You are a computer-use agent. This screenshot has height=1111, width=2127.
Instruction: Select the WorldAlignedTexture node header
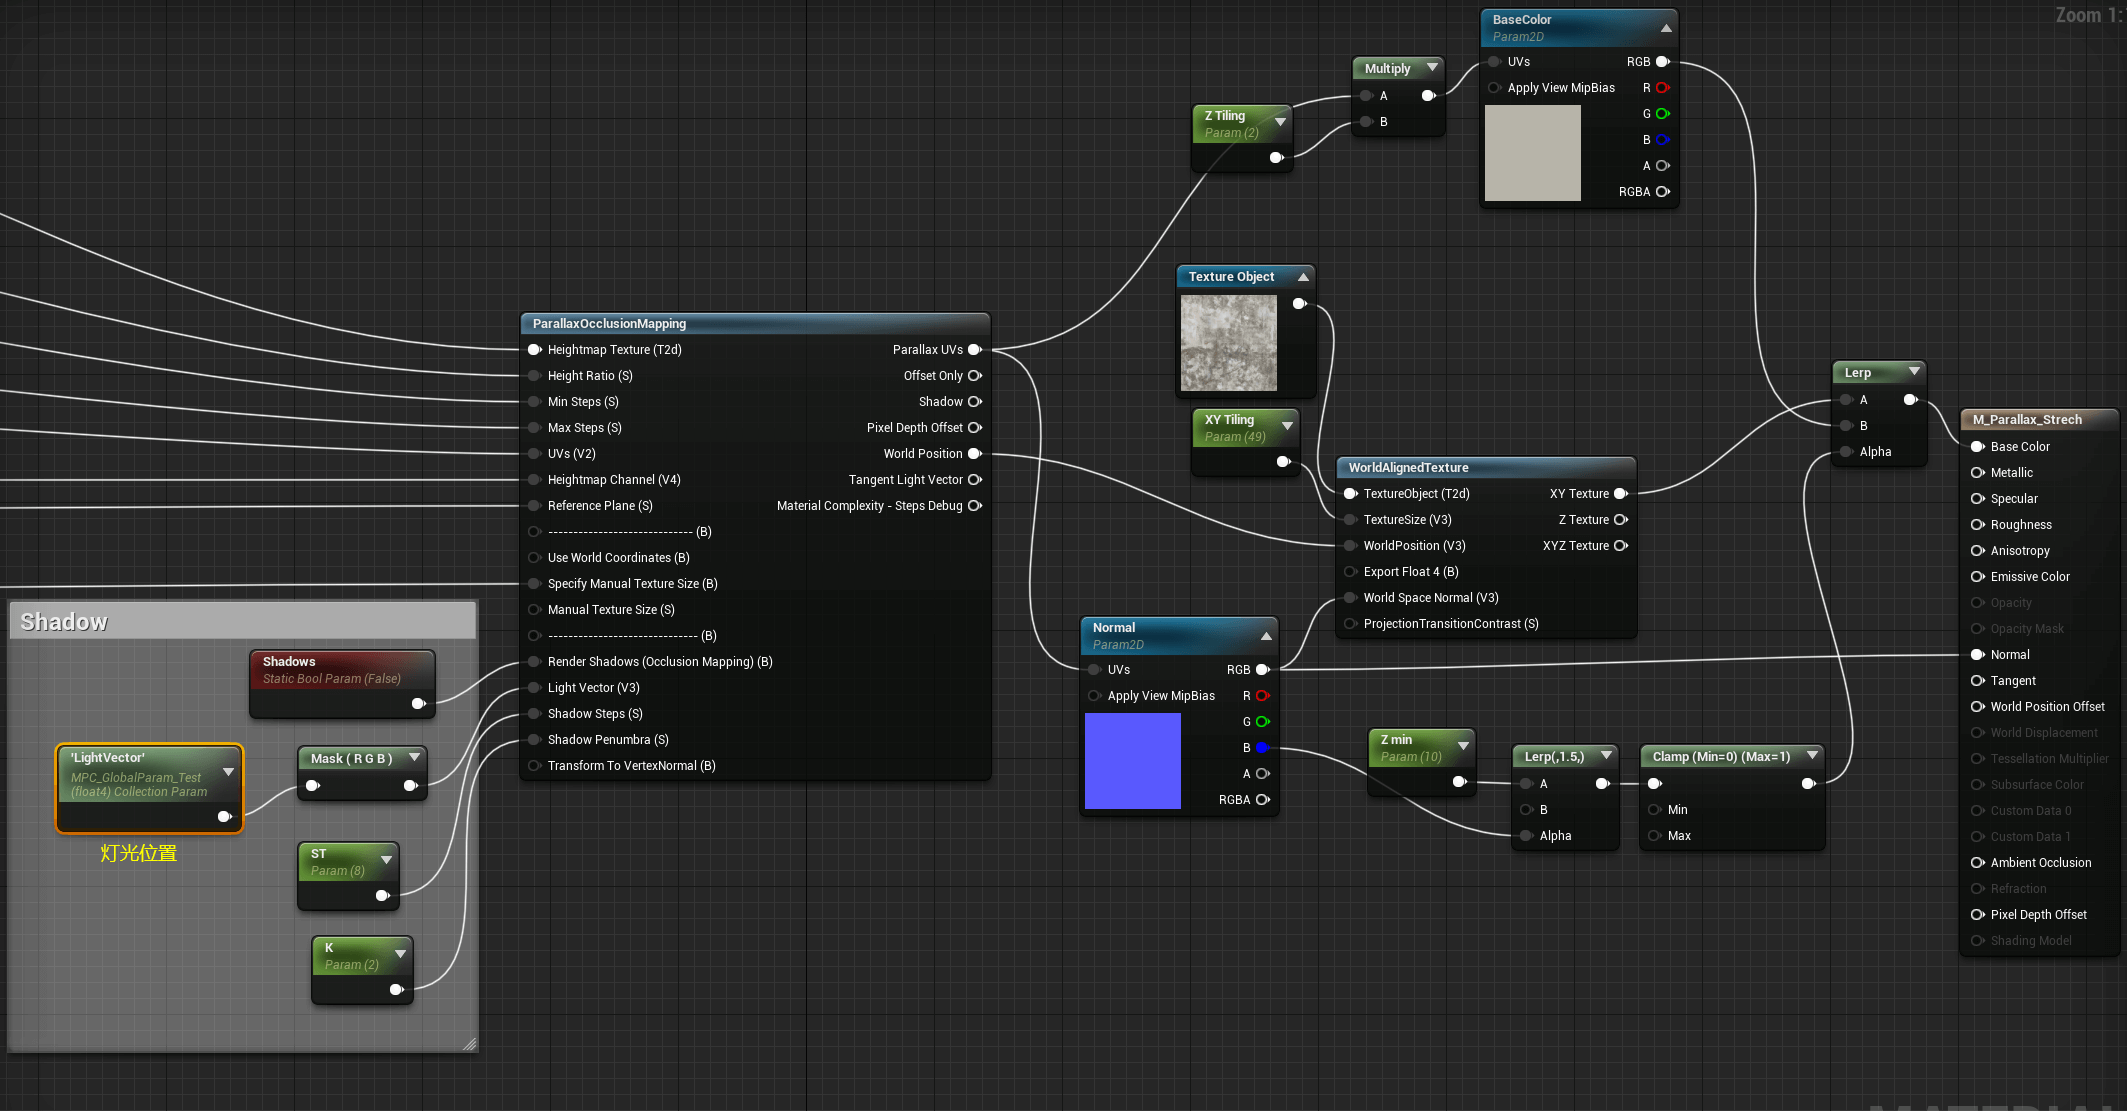point(1408,468)
